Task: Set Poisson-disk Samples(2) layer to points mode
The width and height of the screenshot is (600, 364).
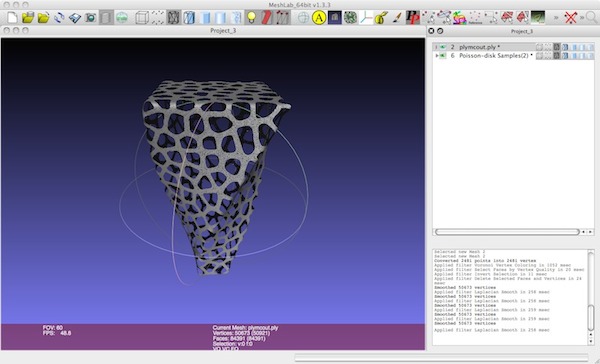Action: pos(548,55)
